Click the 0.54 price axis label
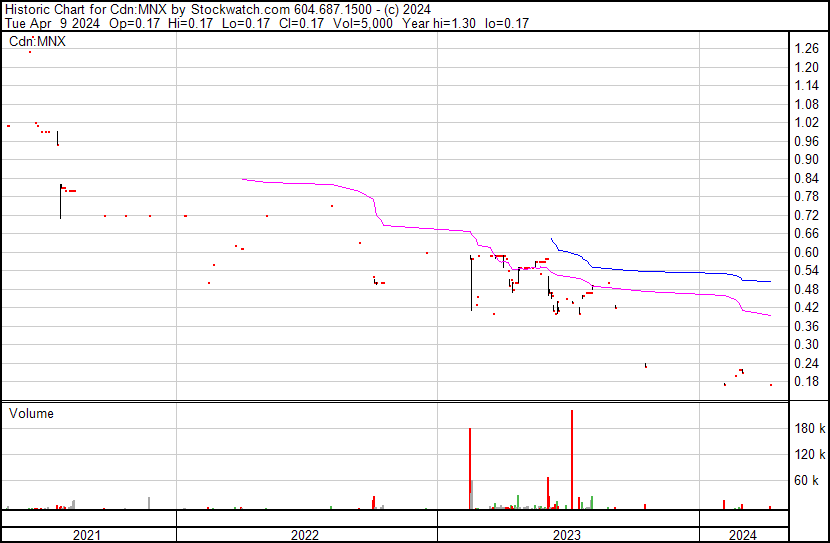Screen dimensions: 830x543 coord(807,271)
